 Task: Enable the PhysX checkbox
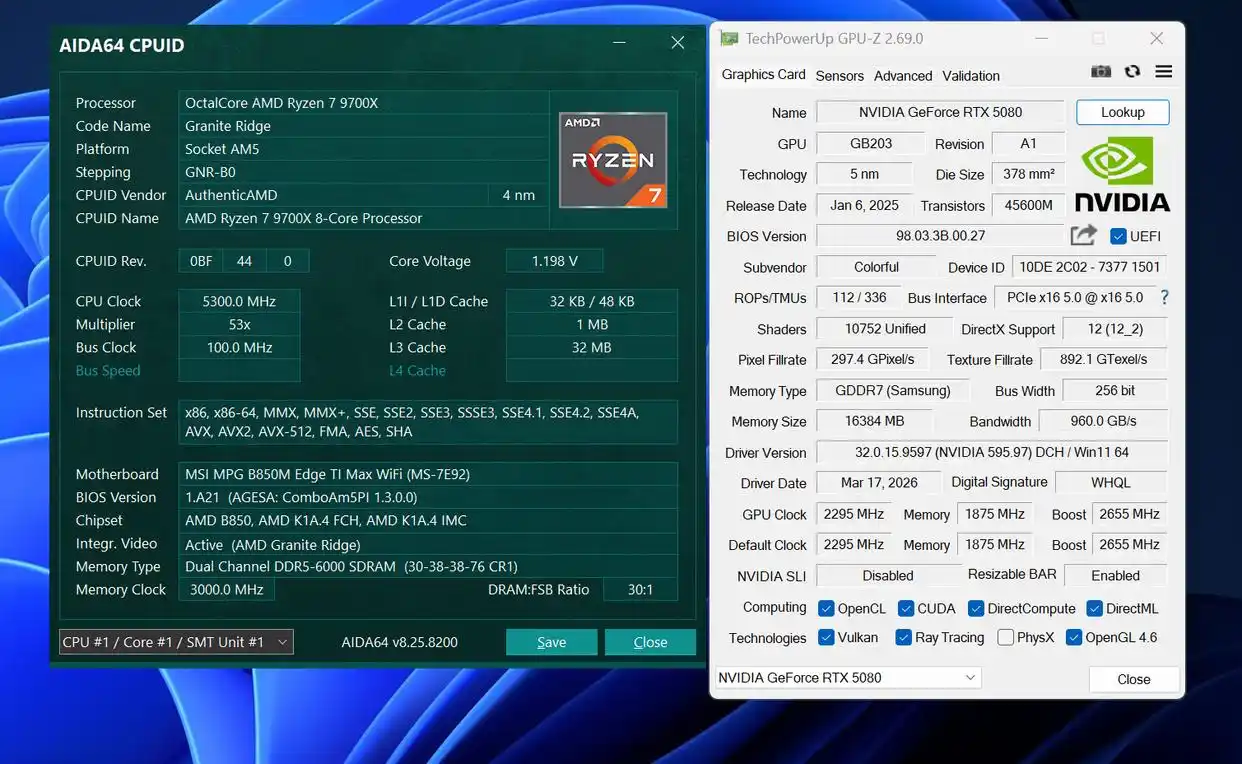coord(1004,637)
